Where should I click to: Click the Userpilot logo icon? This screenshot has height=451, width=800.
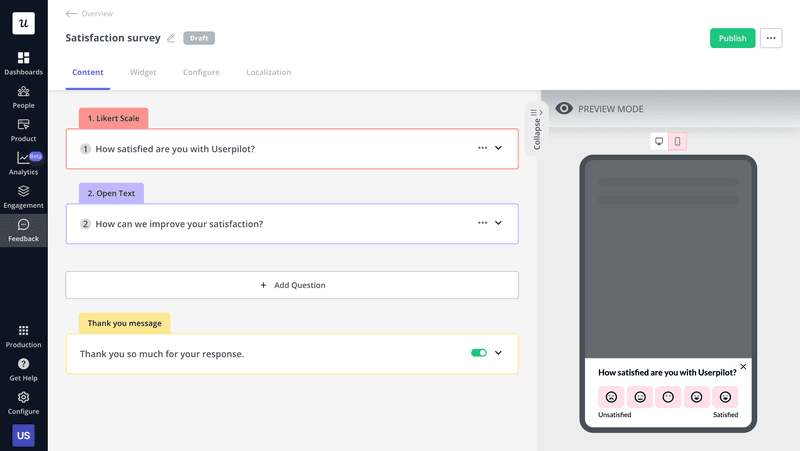click(23, 23)
